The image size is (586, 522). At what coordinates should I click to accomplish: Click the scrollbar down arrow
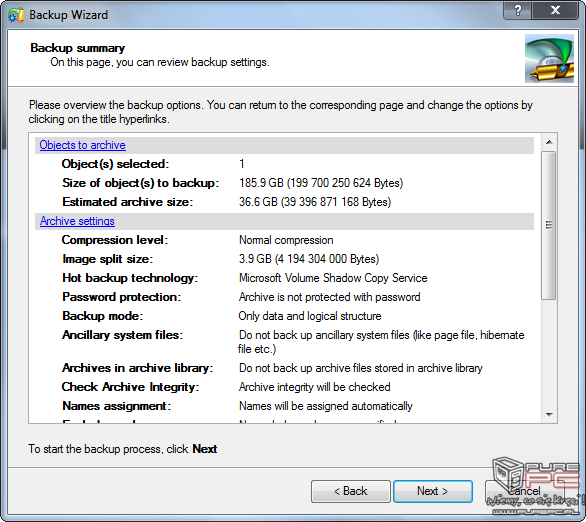point(549,414)
